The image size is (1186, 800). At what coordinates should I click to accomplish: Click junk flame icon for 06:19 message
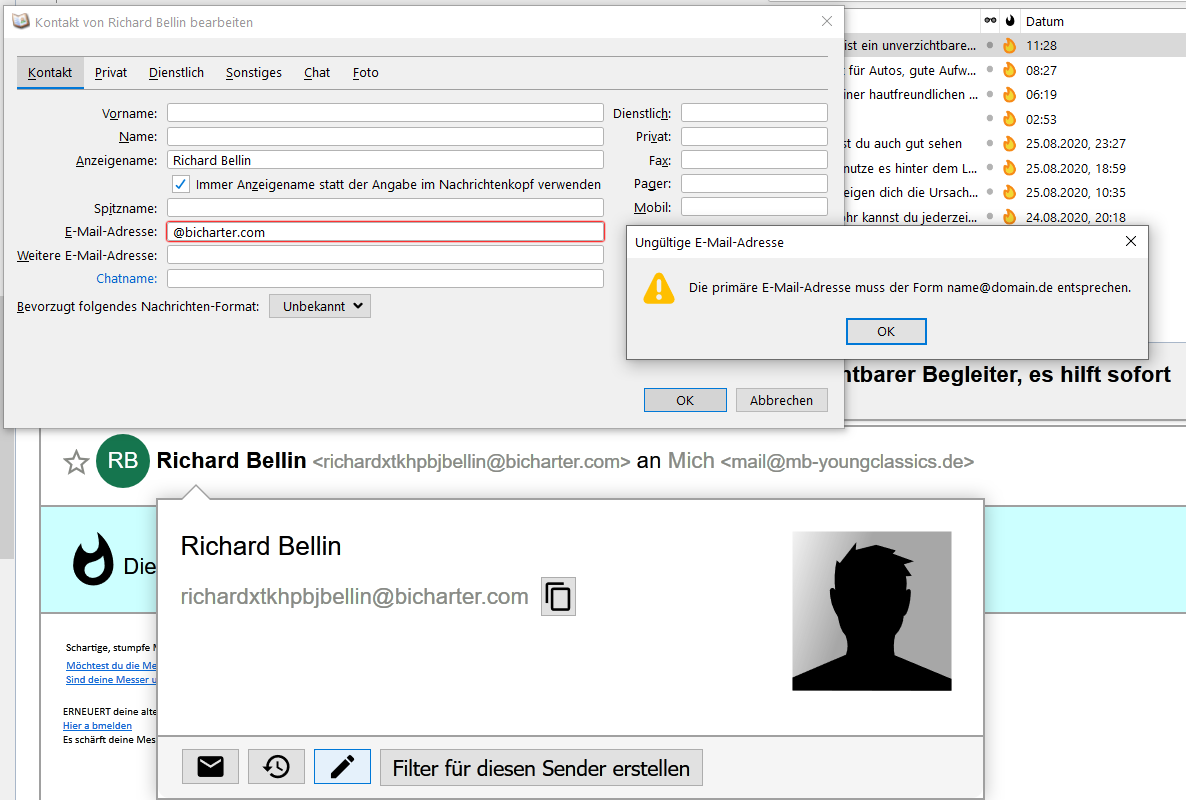[x=1009, y=95]
